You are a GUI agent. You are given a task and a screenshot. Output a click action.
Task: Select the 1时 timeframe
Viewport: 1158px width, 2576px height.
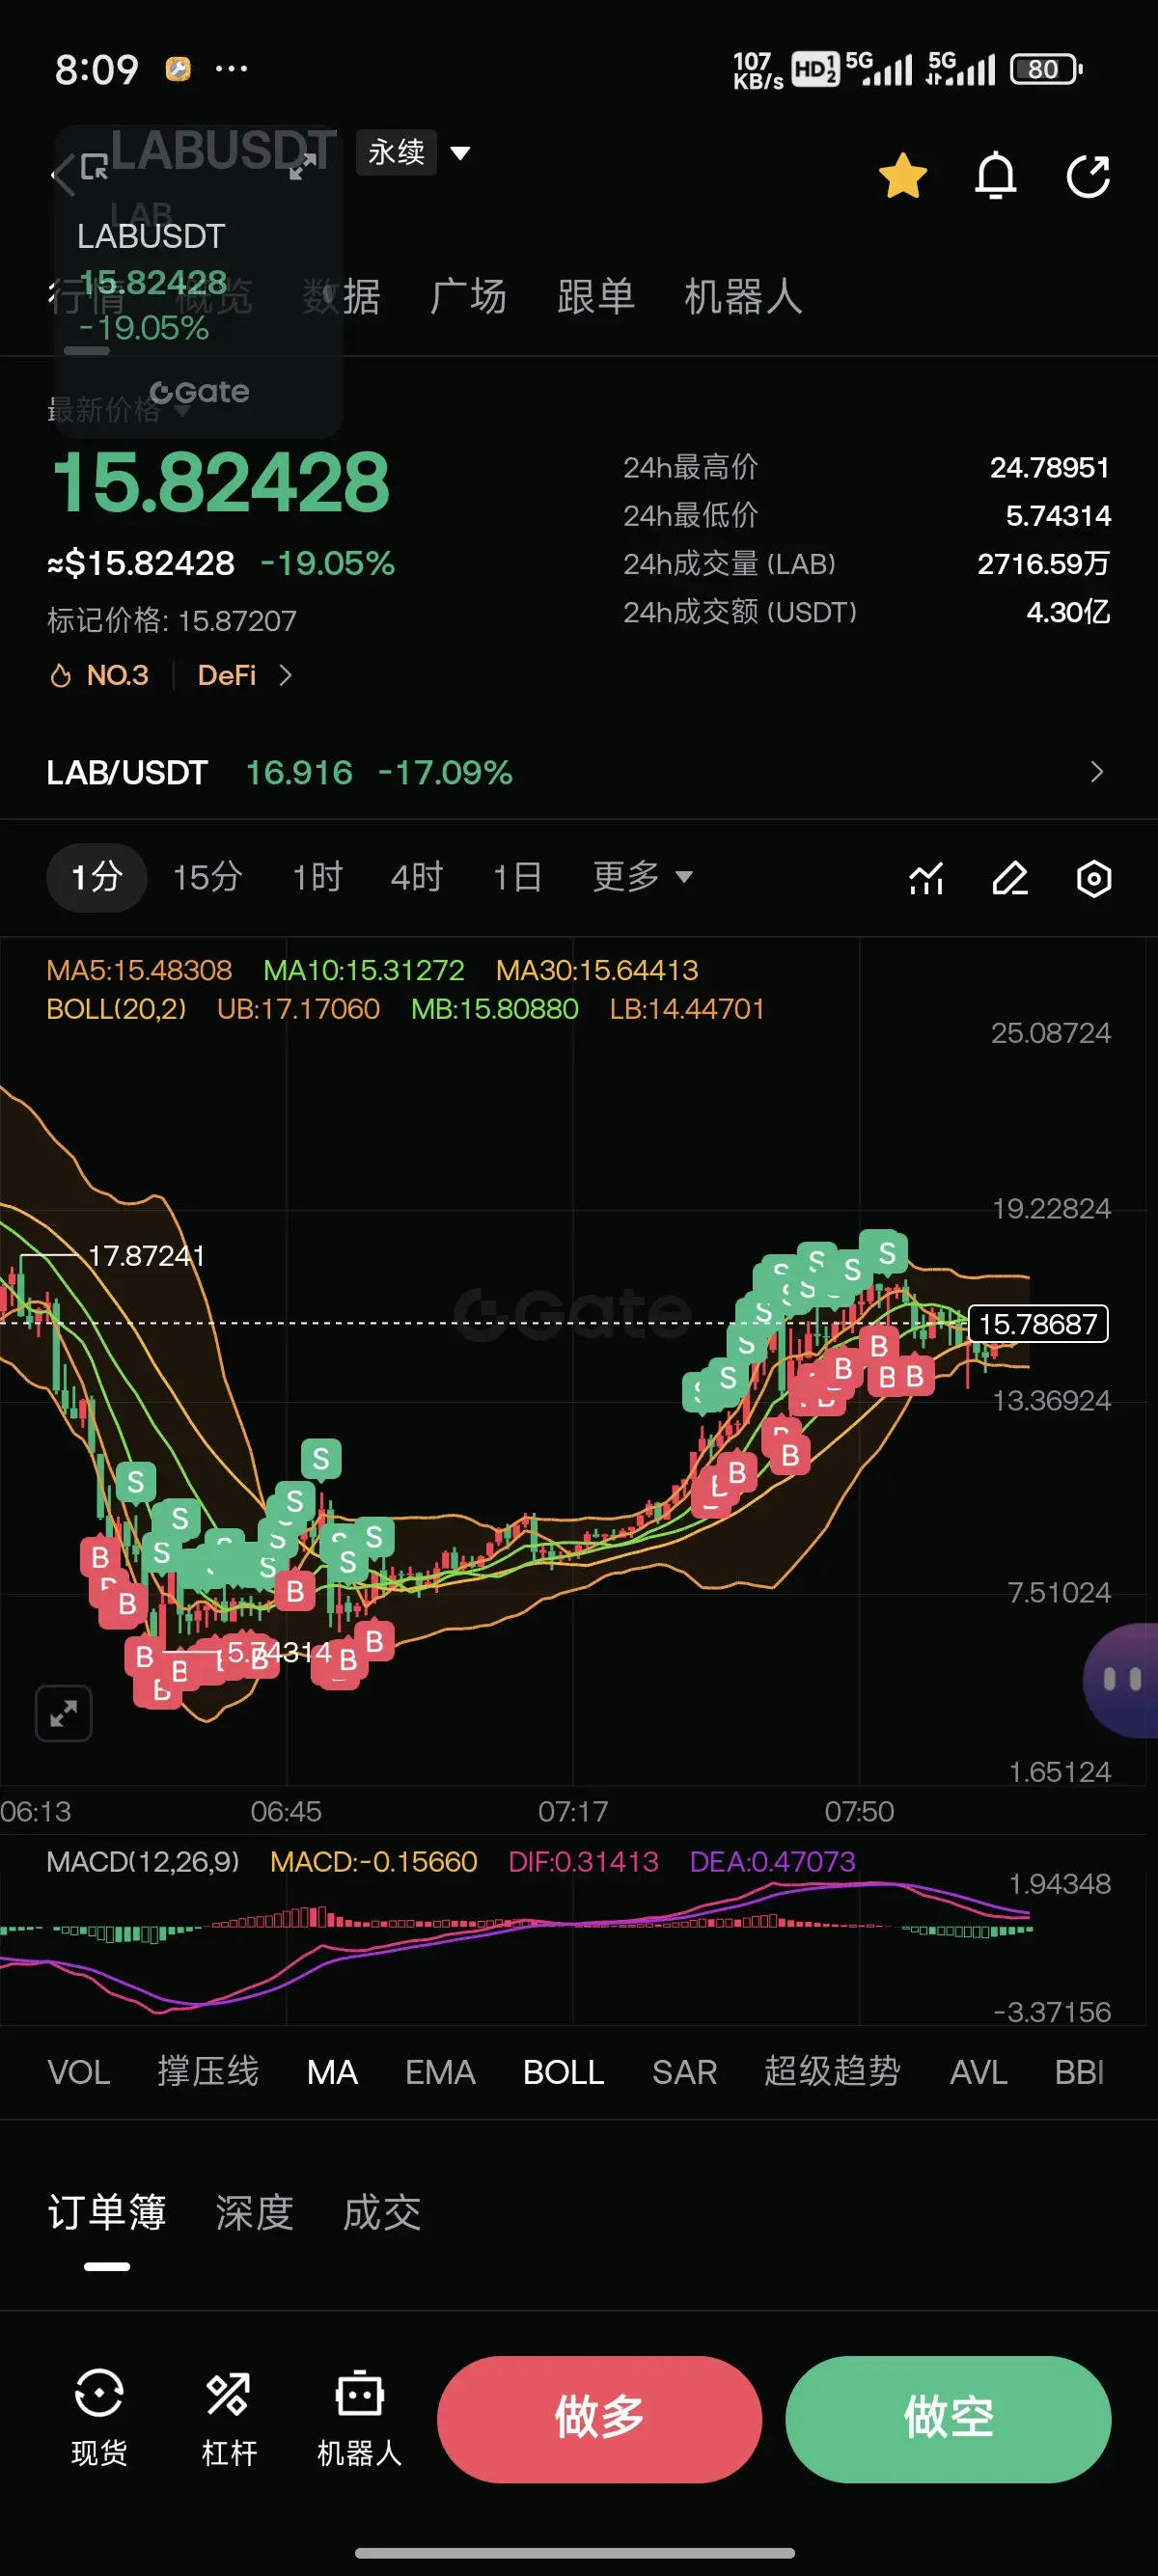click(317, 877)
